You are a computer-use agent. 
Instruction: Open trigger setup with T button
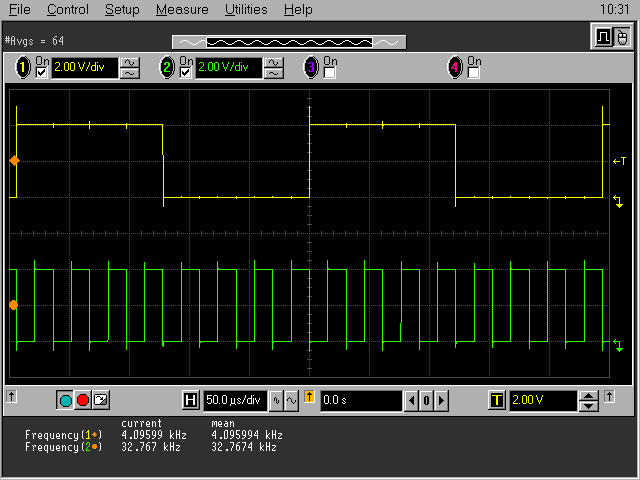497,401
